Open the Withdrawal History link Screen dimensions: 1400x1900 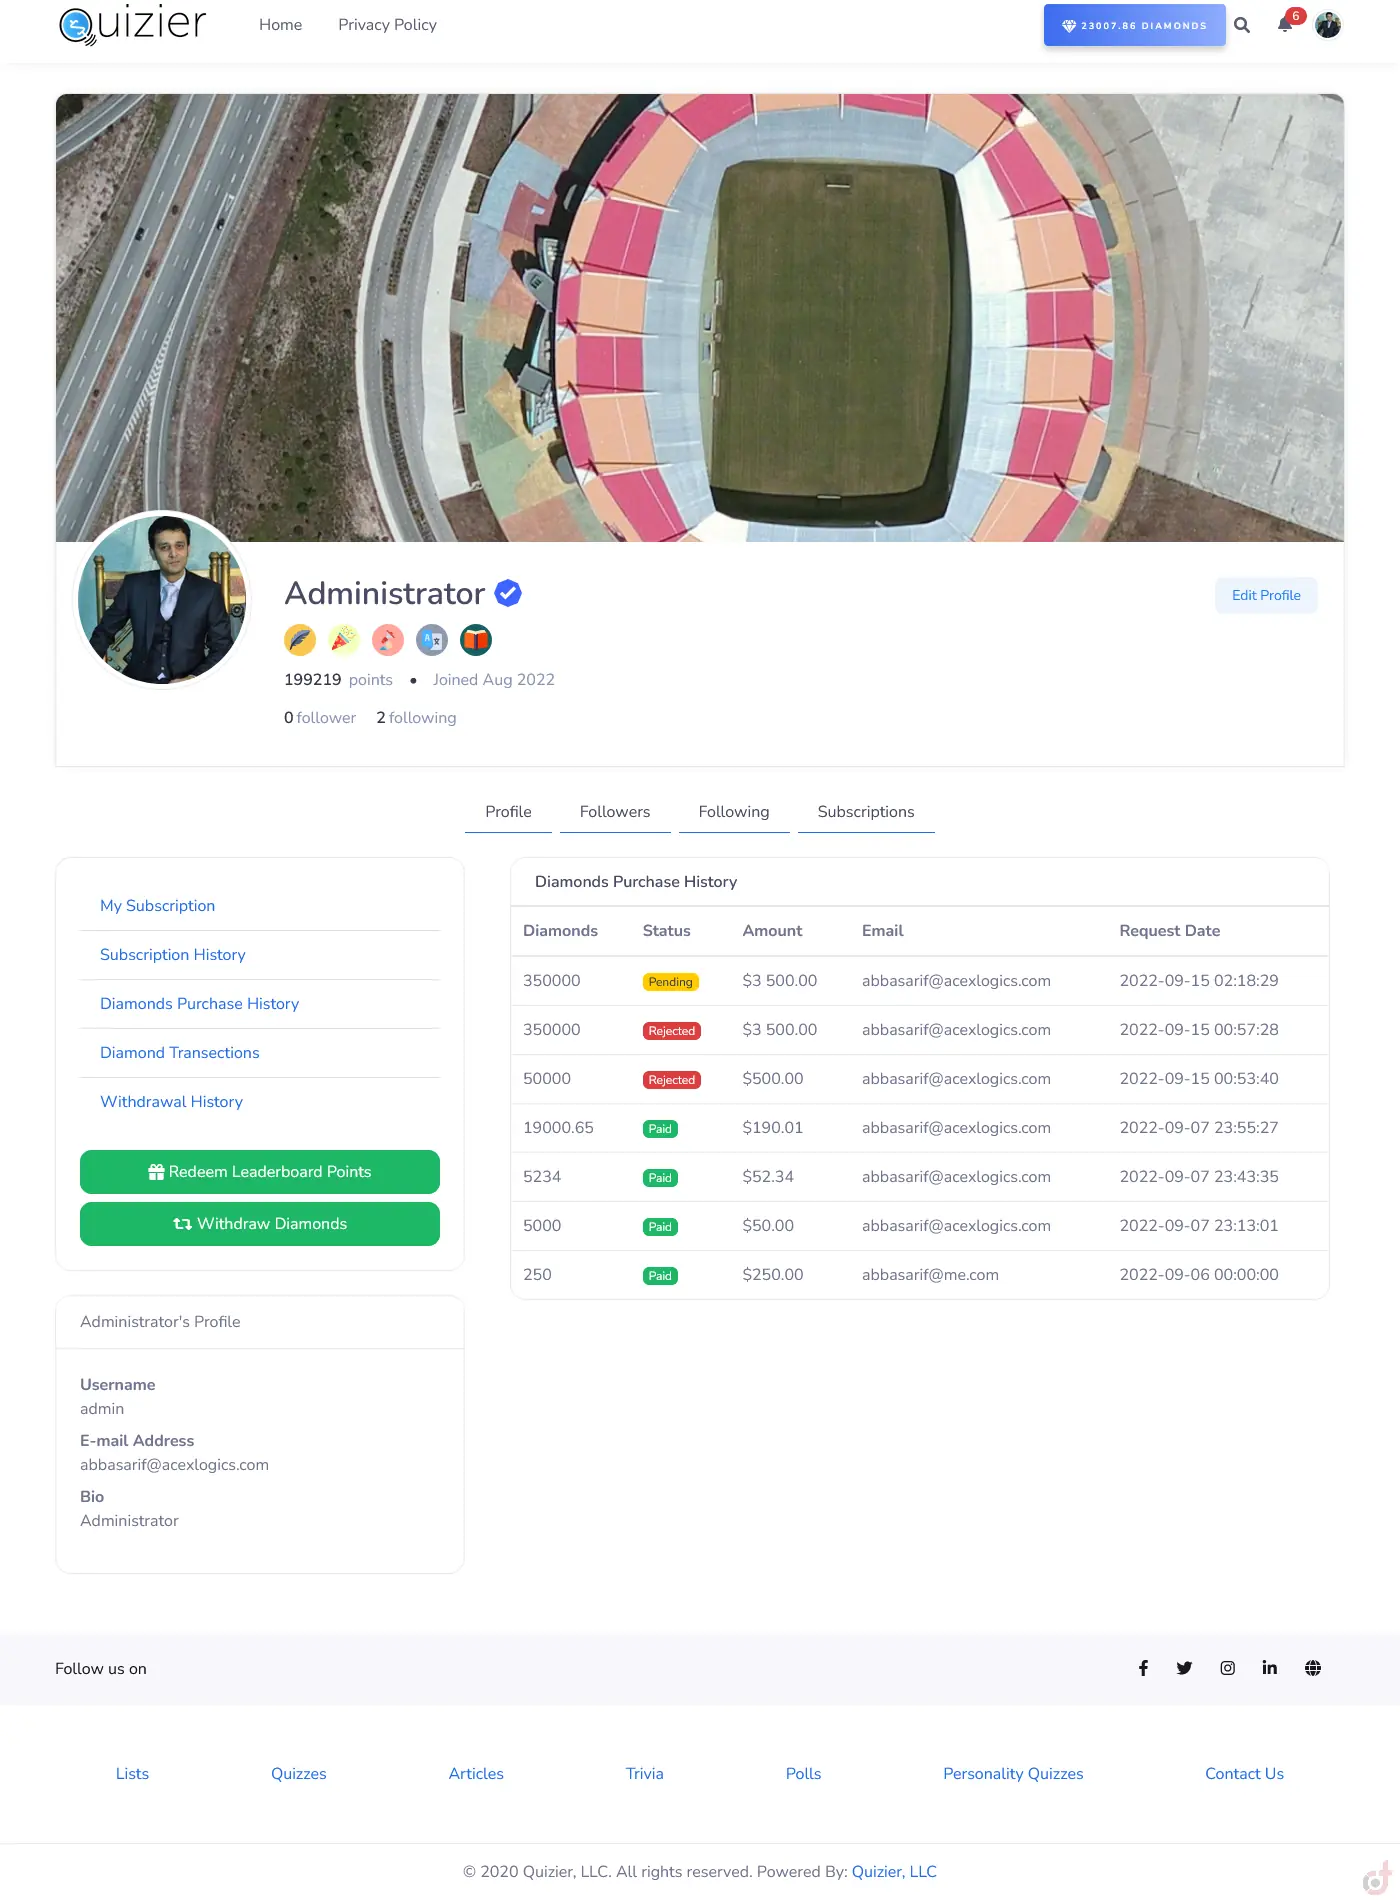coord(171,1102)
